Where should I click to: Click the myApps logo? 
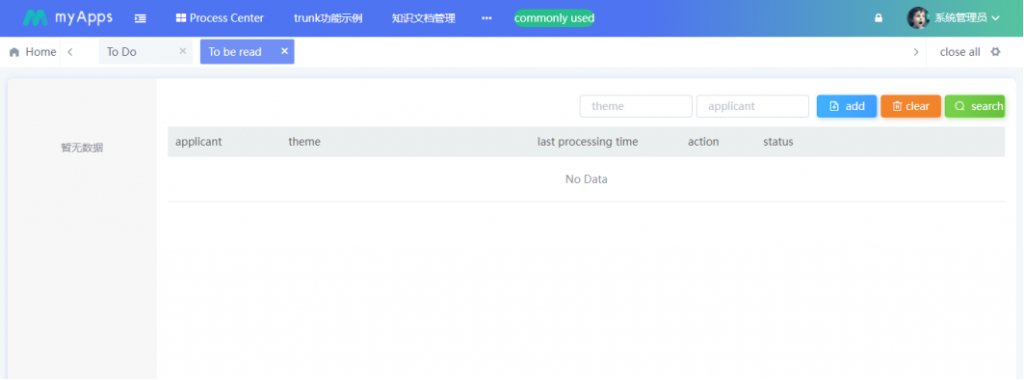(x=67, y=18)
